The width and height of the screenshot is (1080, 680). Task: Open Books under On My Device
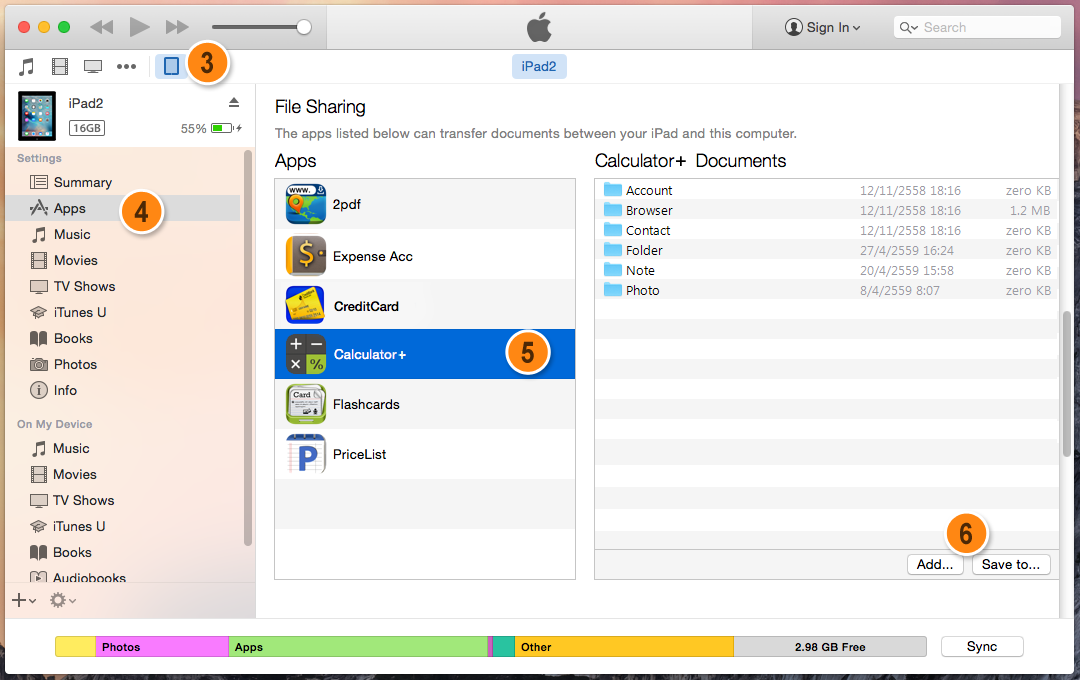pos(124,553)
